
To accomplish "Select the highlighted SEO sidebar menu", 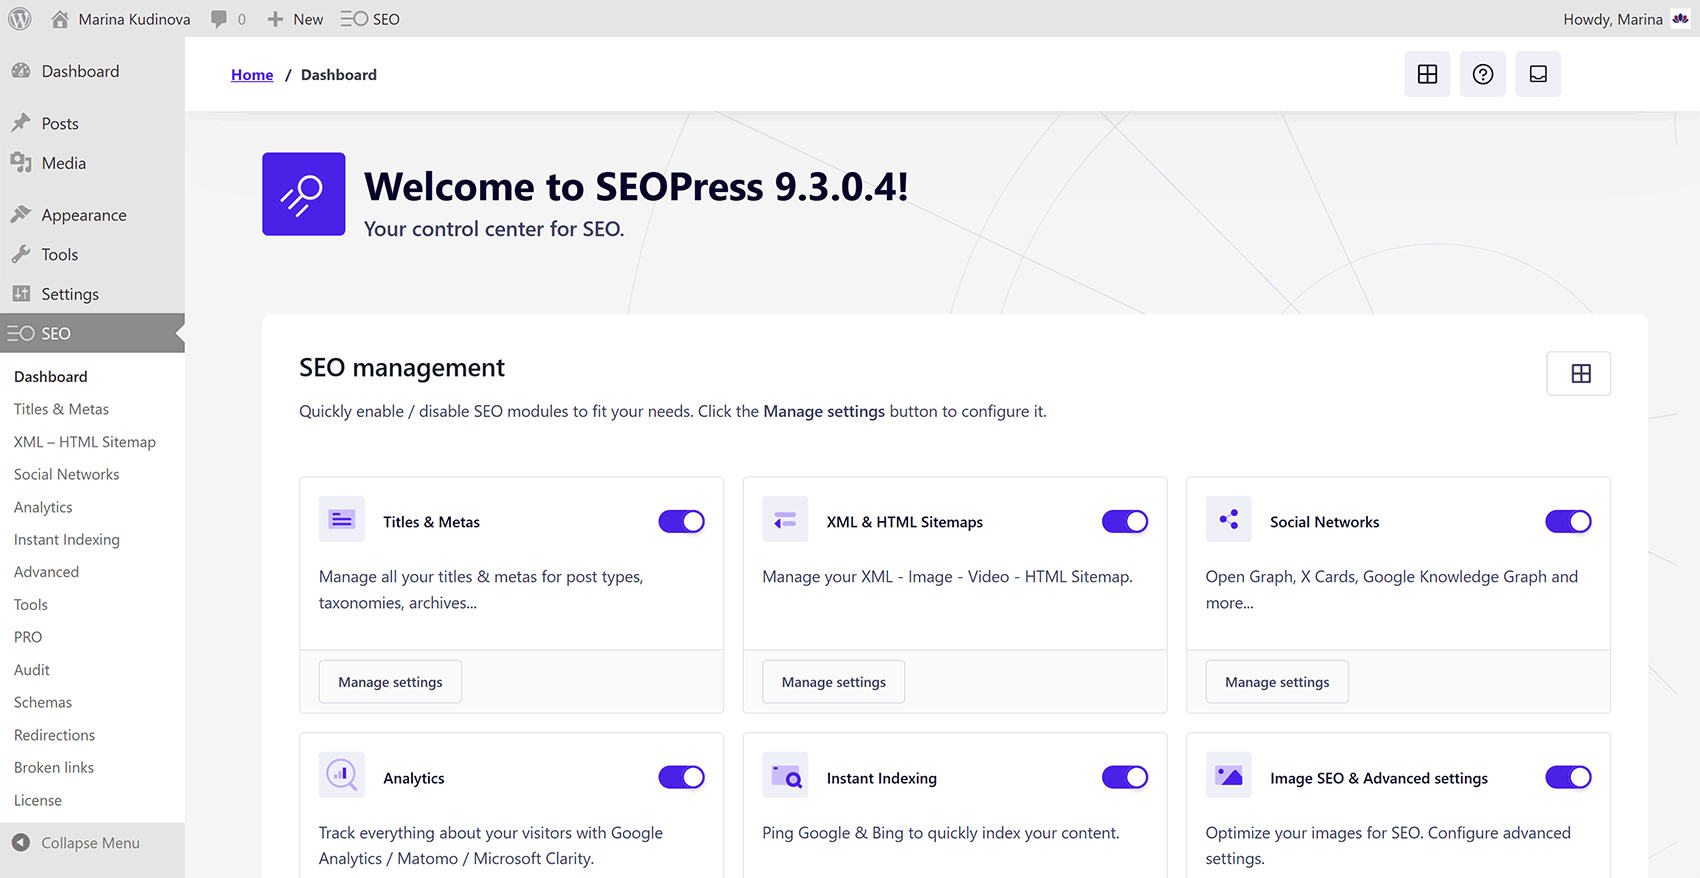I will point(92,333).
